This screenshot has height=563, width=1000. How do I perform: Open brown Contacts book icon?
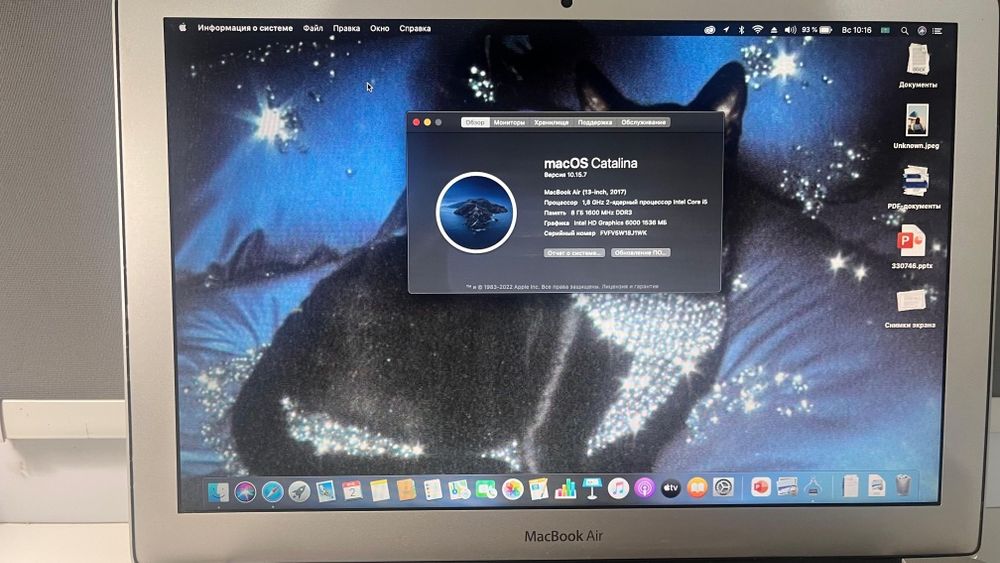(x=406, y=490)
